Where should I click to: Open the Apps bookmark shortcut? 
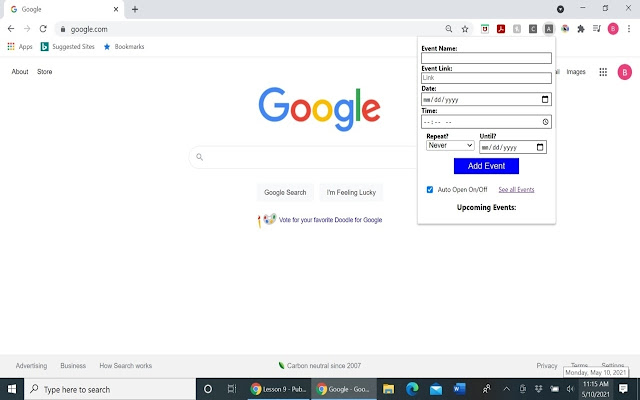tap(20, 47)
